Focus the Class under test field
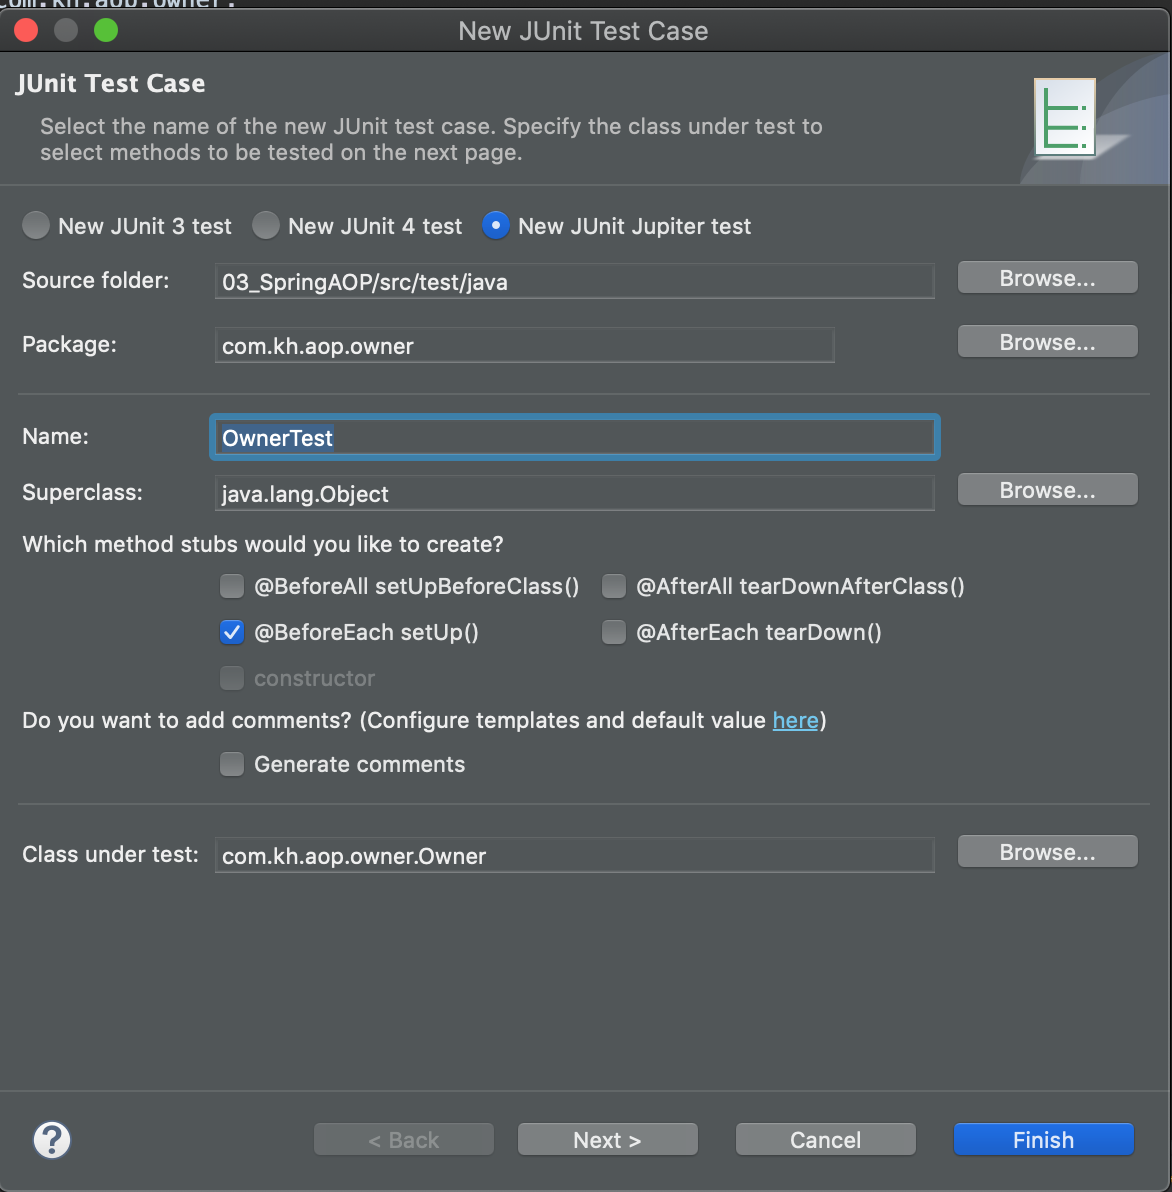The image size is (1172, 1192). click(575, 855)
